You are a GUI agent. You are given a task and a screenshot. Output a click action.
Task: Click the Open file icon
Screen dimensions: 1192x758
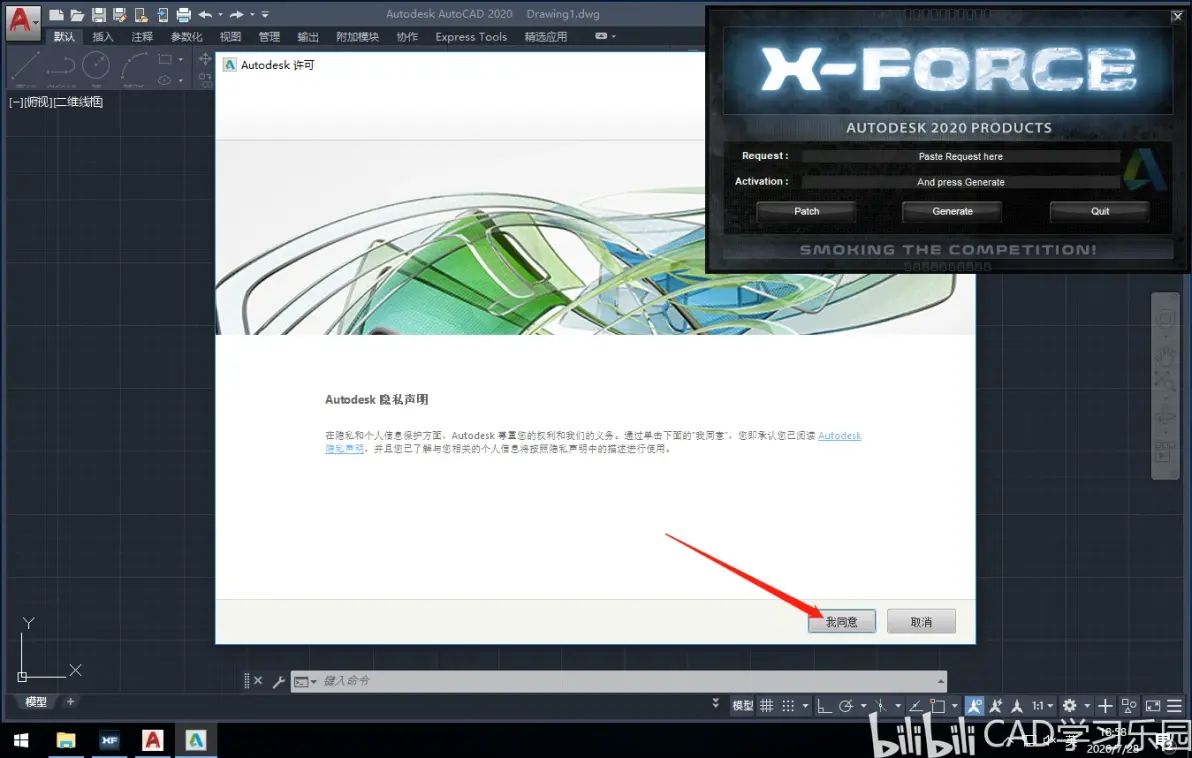click(x=77, y=14)
